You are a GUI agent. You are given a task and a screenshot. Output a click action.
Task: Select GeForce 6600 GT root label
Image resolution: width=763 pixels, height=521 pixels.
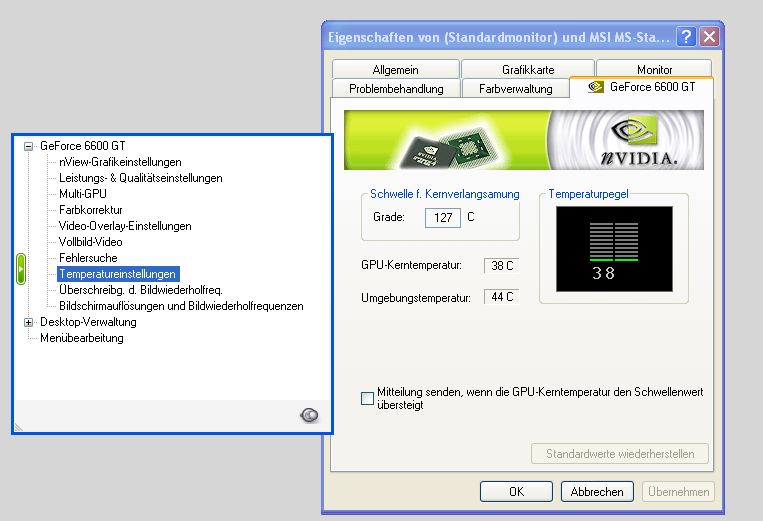(x=83, y=146)
